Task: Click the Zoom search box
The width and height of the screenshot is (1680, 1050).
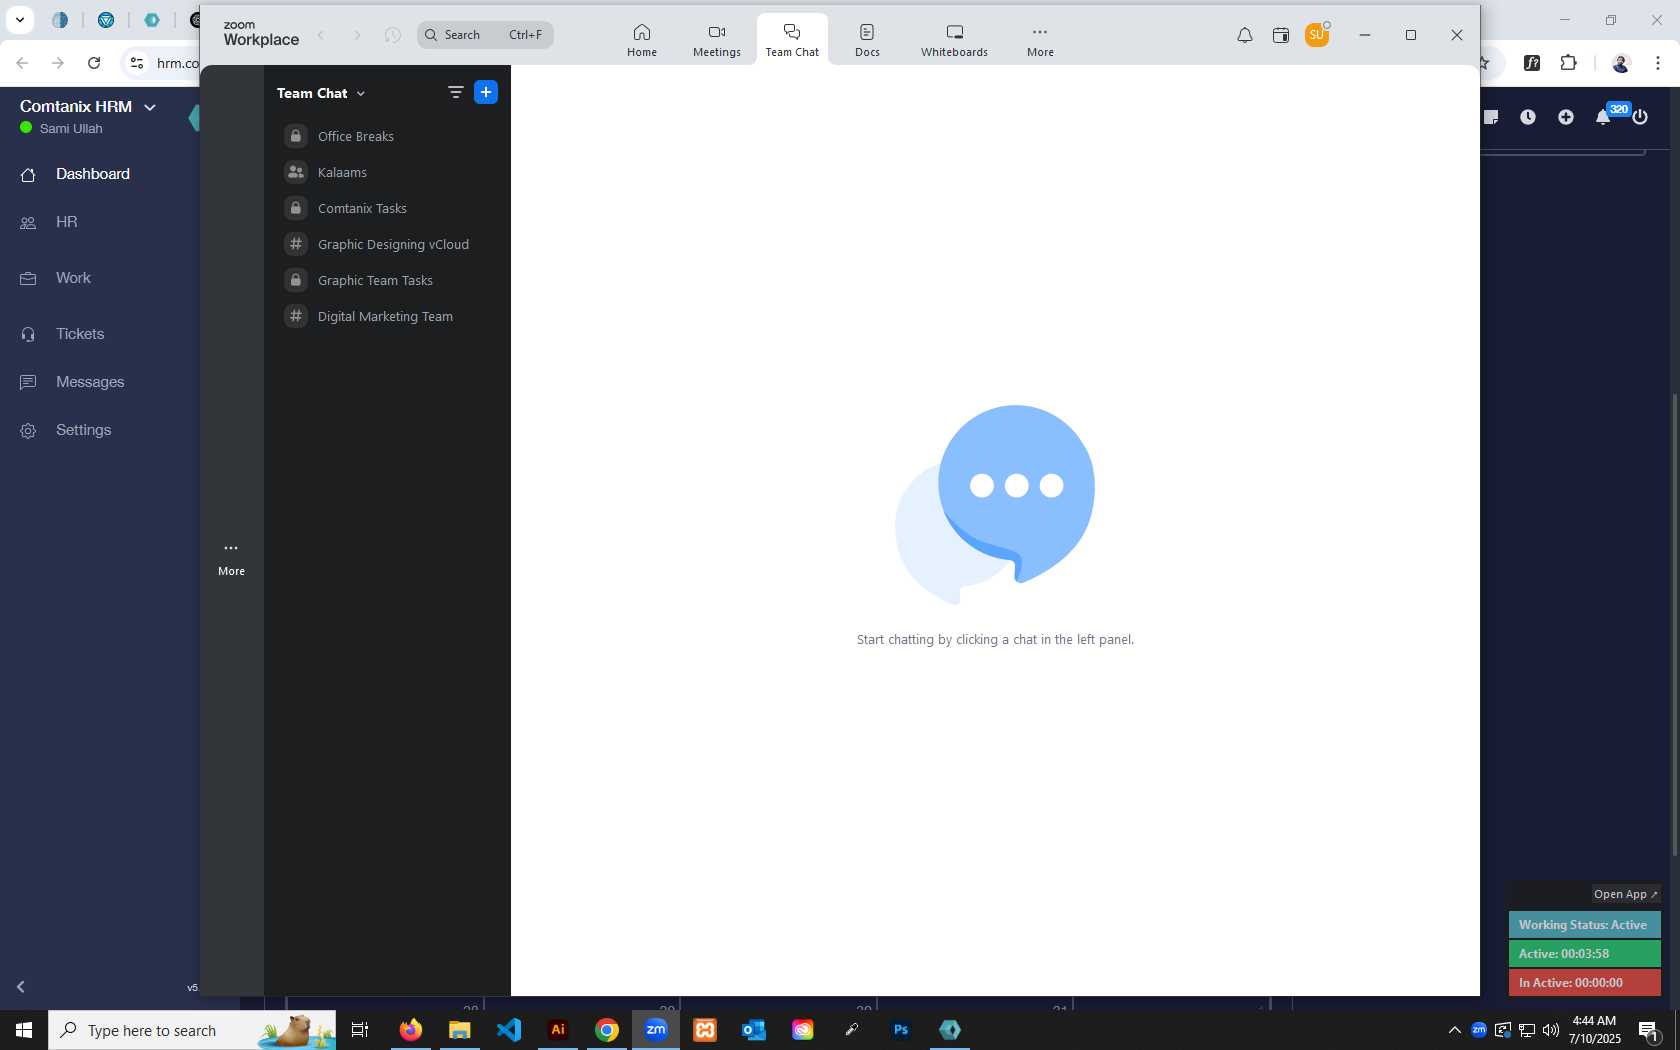Action: point(485,35)
